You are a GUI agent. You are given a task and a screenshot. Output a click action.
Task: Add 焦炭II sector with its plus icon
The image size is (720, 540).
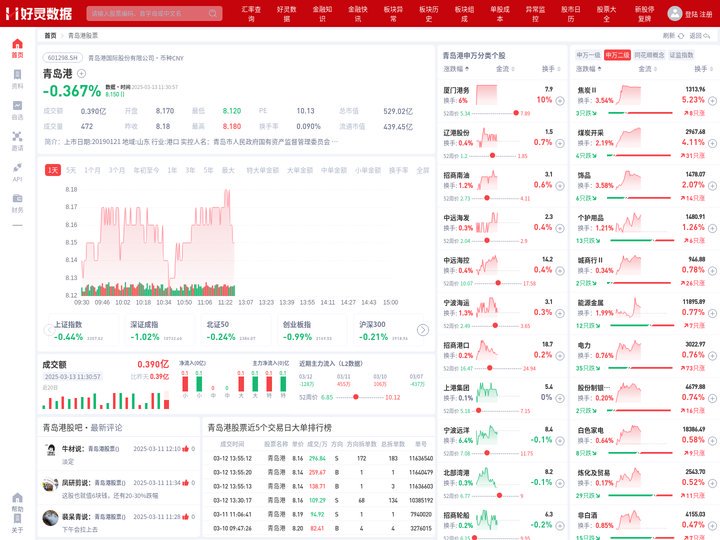(x=712, y=101)
